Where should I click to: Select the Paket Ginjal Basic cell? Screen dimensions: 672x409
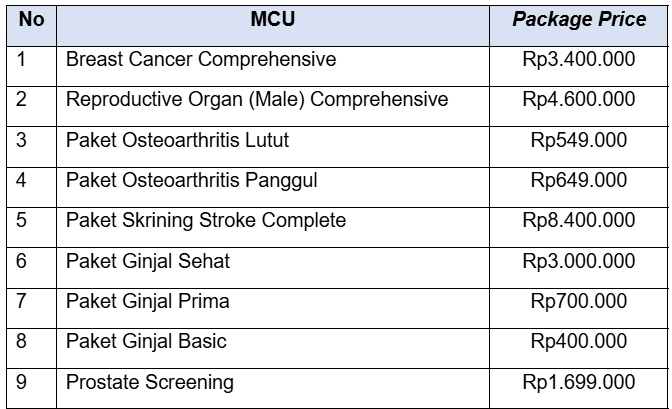[x=273, y=349]
